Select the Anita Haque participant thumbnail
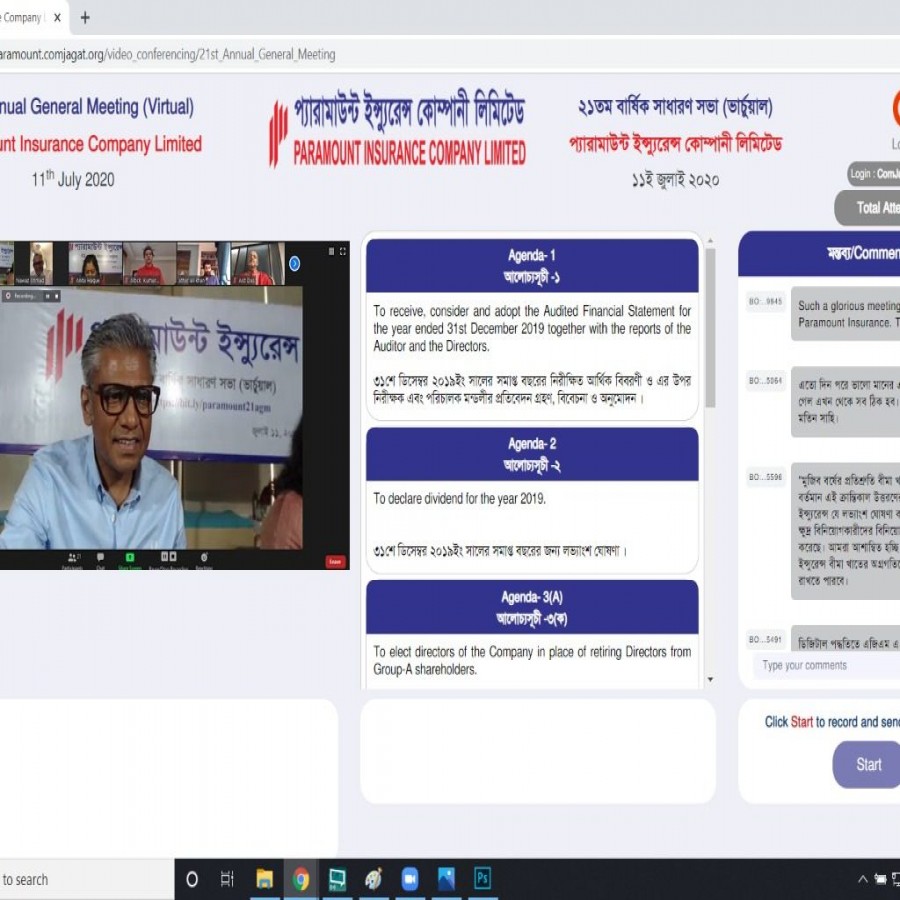Image resolution: width=900 pixels, height=900 pixels. coord(95,263)
